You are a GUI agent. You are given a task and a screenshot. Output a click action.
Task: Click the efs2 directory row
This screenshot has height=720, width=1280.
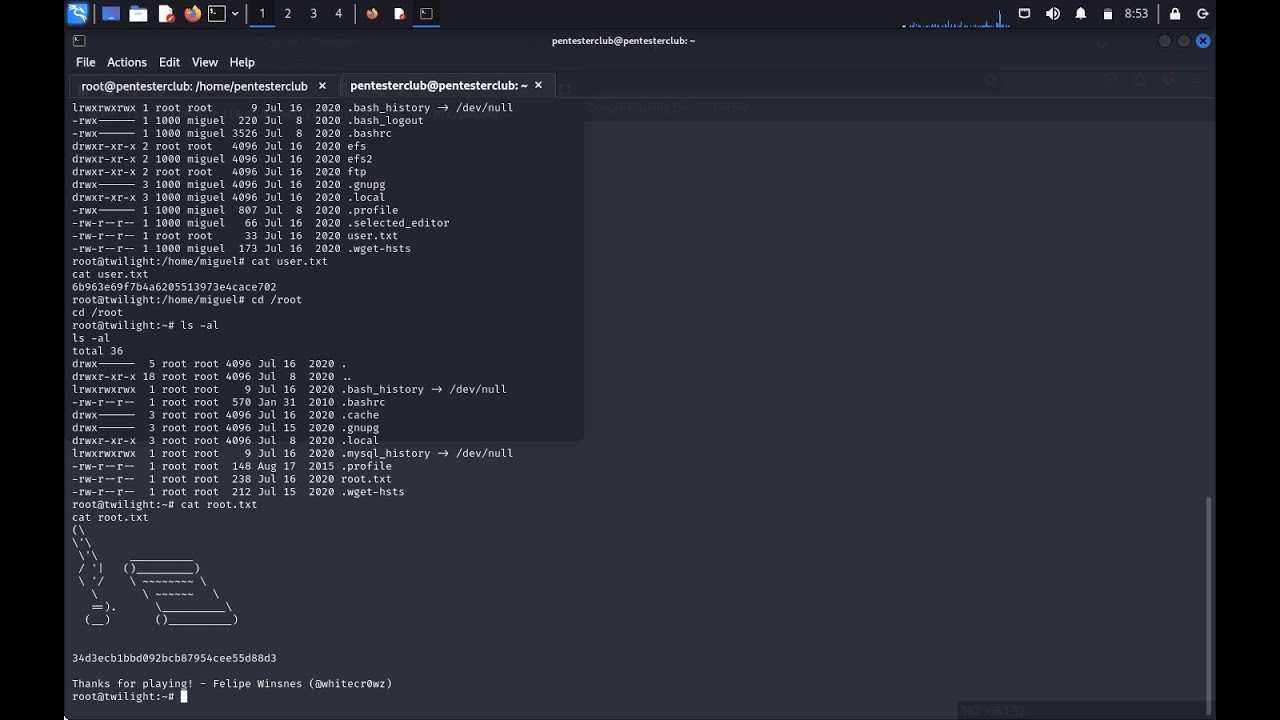[x=222, y=159]
